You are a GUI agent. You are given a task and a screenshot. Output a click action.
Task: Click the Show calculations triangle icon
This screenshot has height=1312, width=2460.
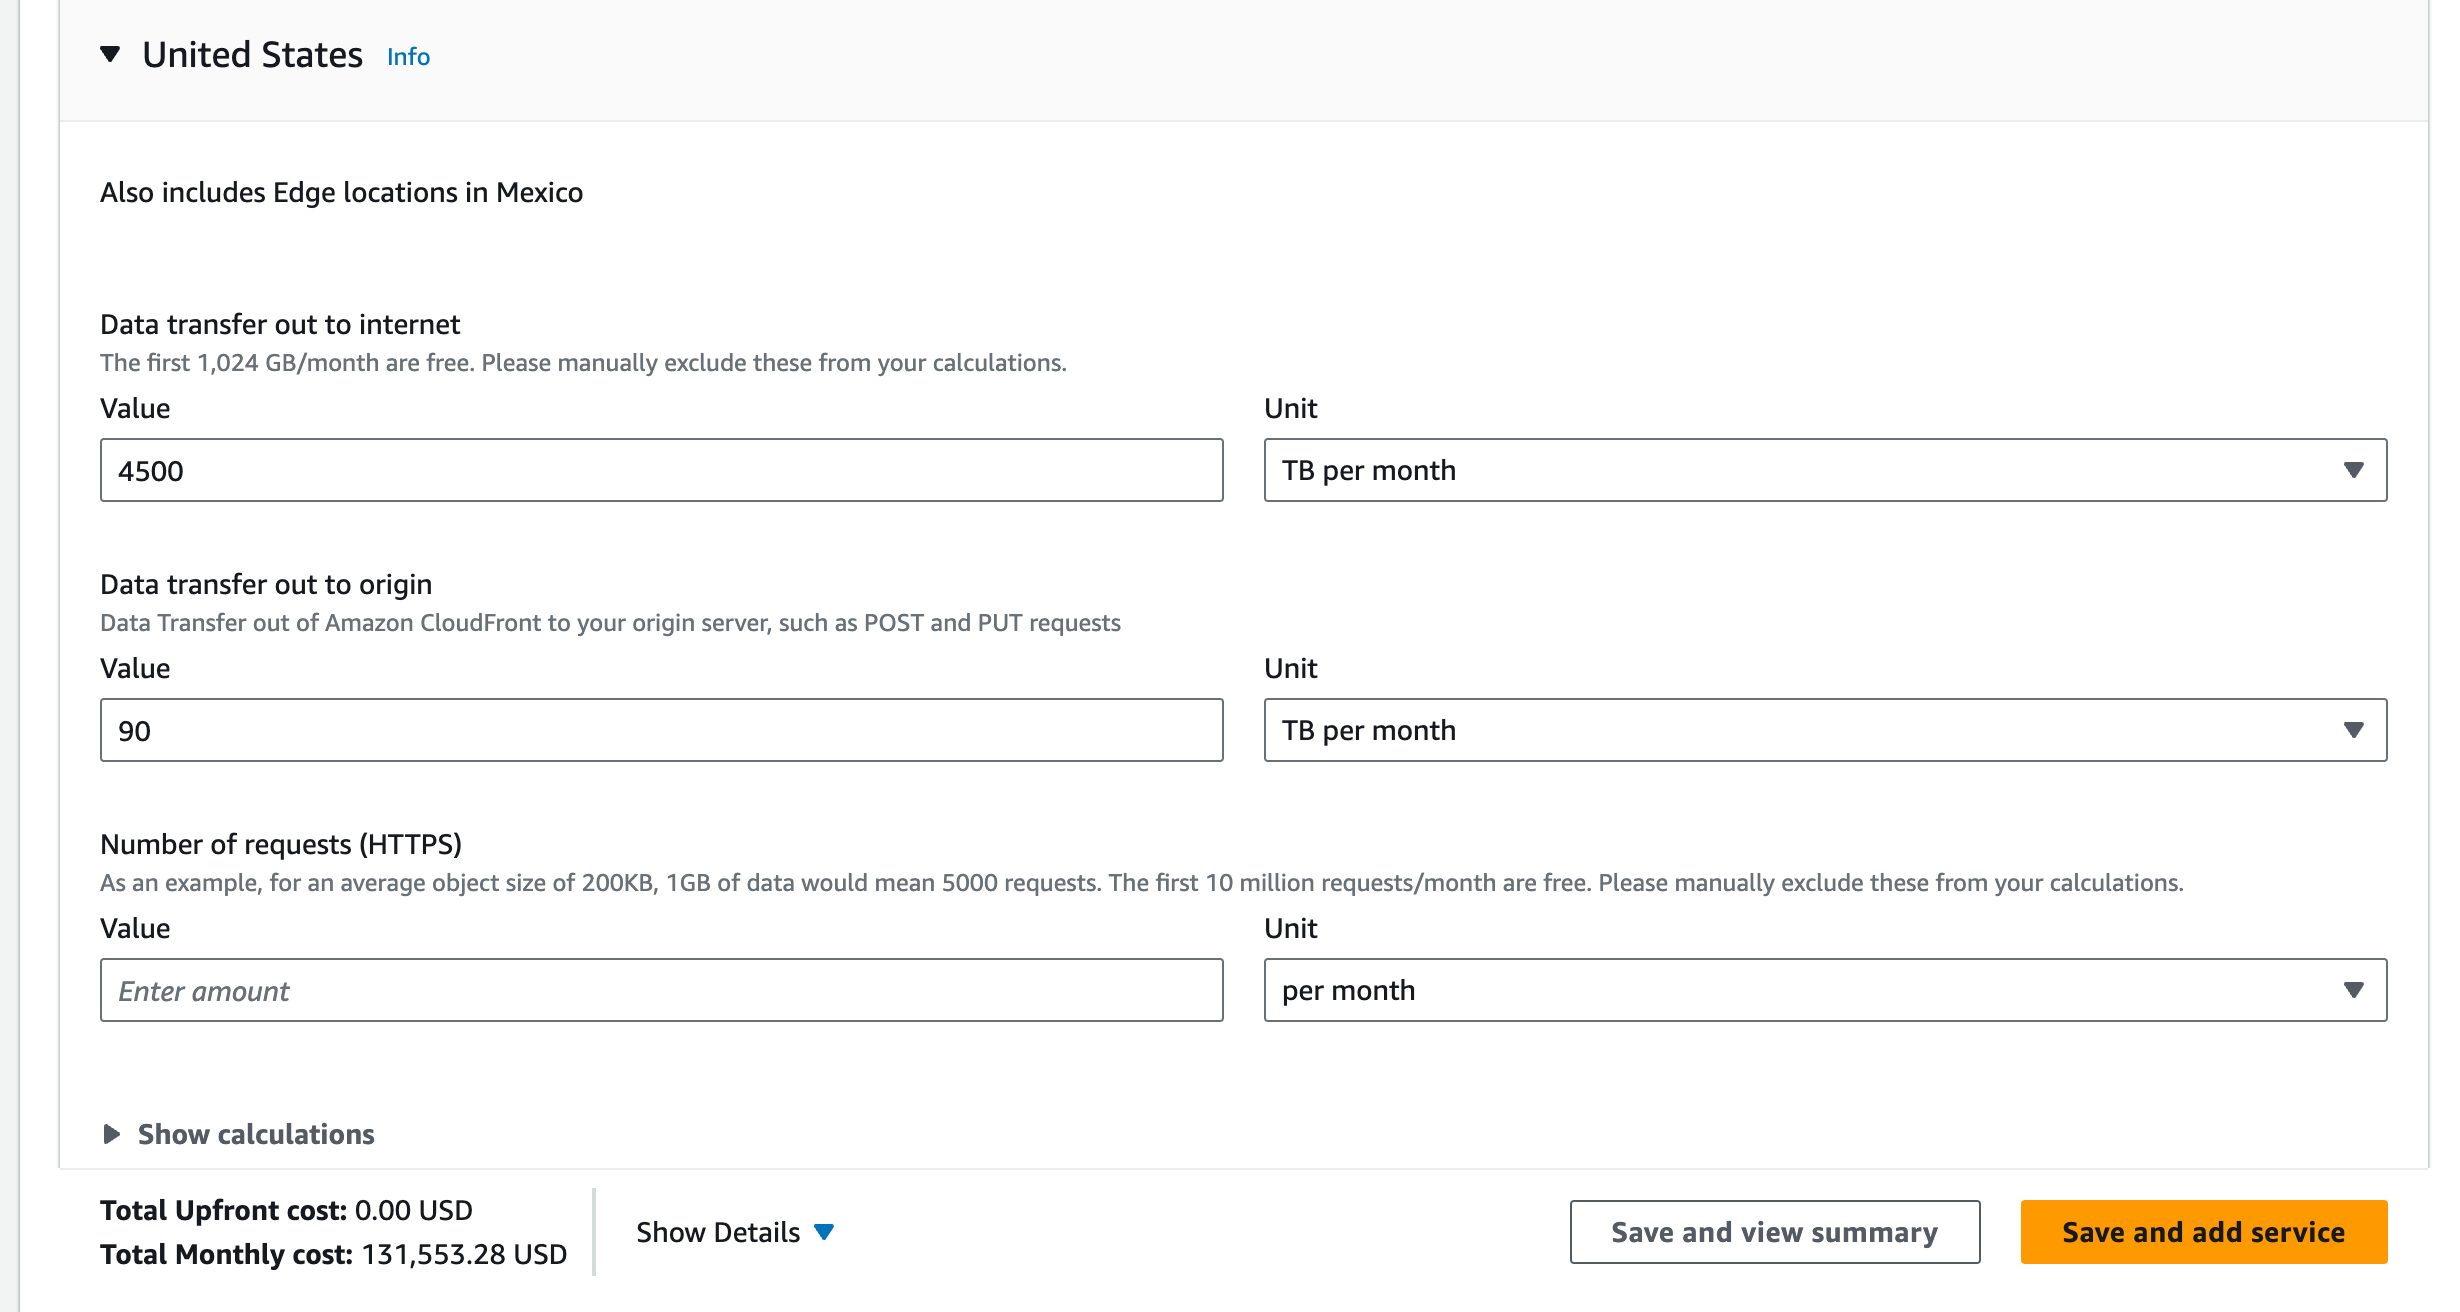tap(112, 1134)
